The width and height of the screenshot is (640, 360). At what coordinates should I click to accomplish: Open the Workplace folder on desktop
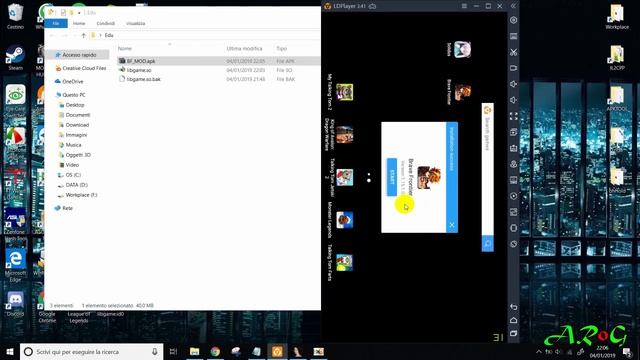coord(617,16)
